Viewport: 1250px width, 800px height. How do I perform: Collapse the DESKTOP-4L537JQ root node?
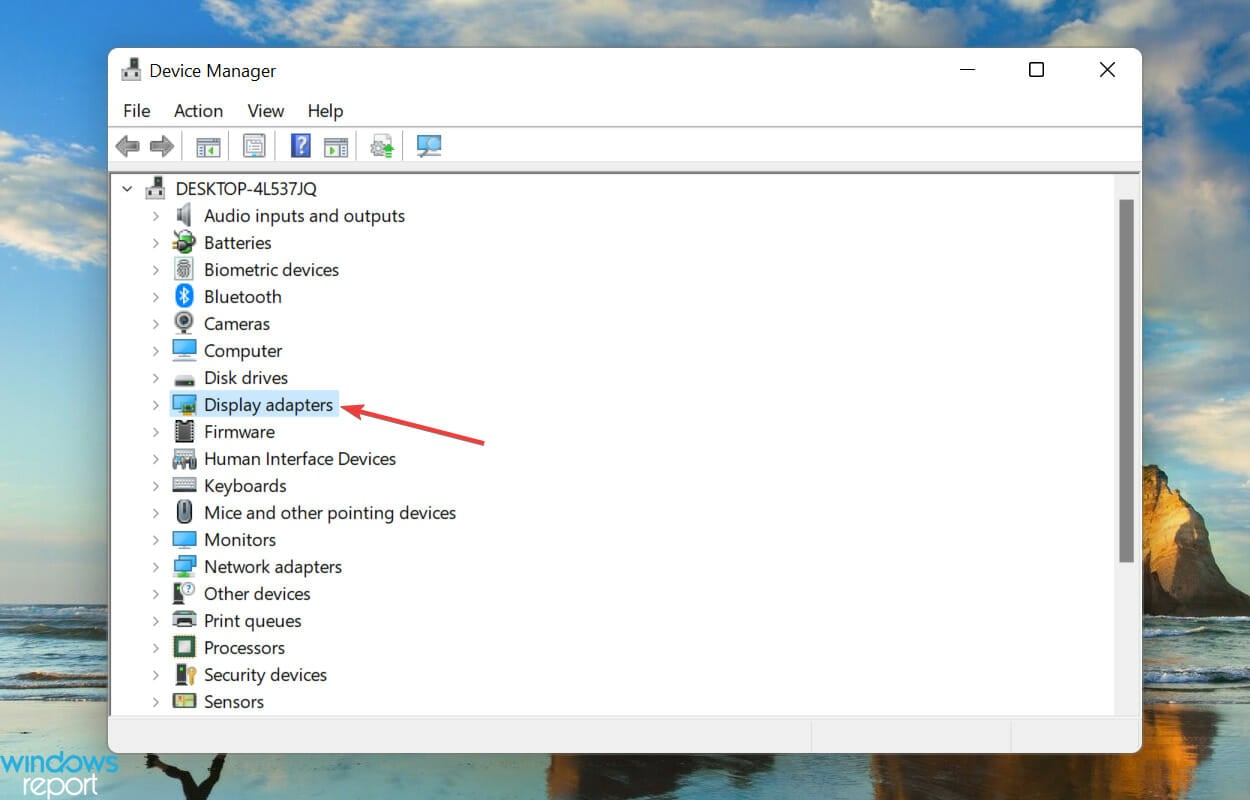click(x=127, y=189)
